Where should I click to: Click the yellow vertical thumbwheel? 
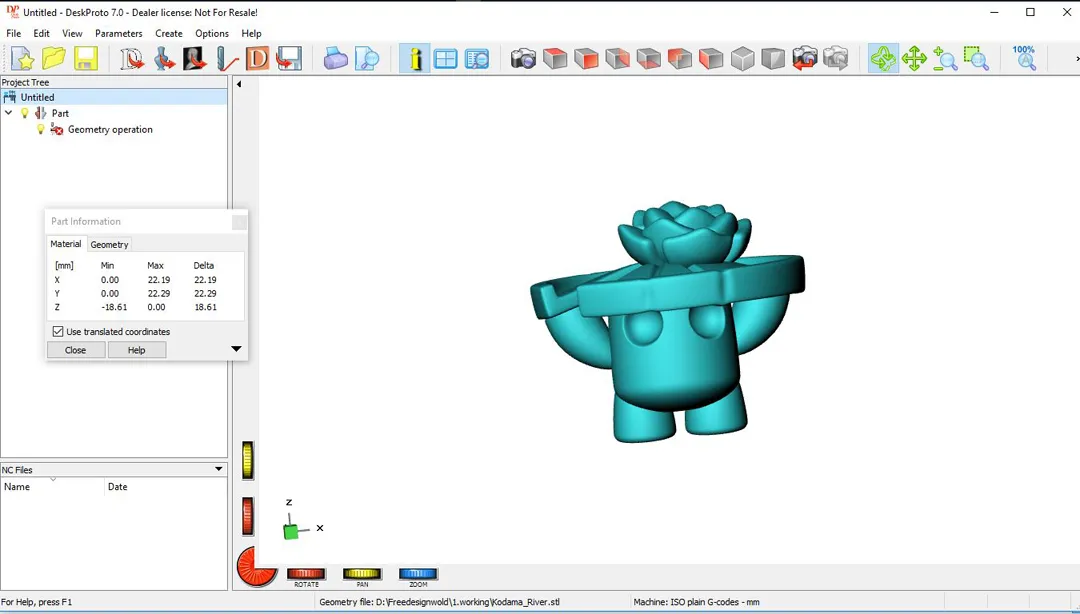click(247, 460)
